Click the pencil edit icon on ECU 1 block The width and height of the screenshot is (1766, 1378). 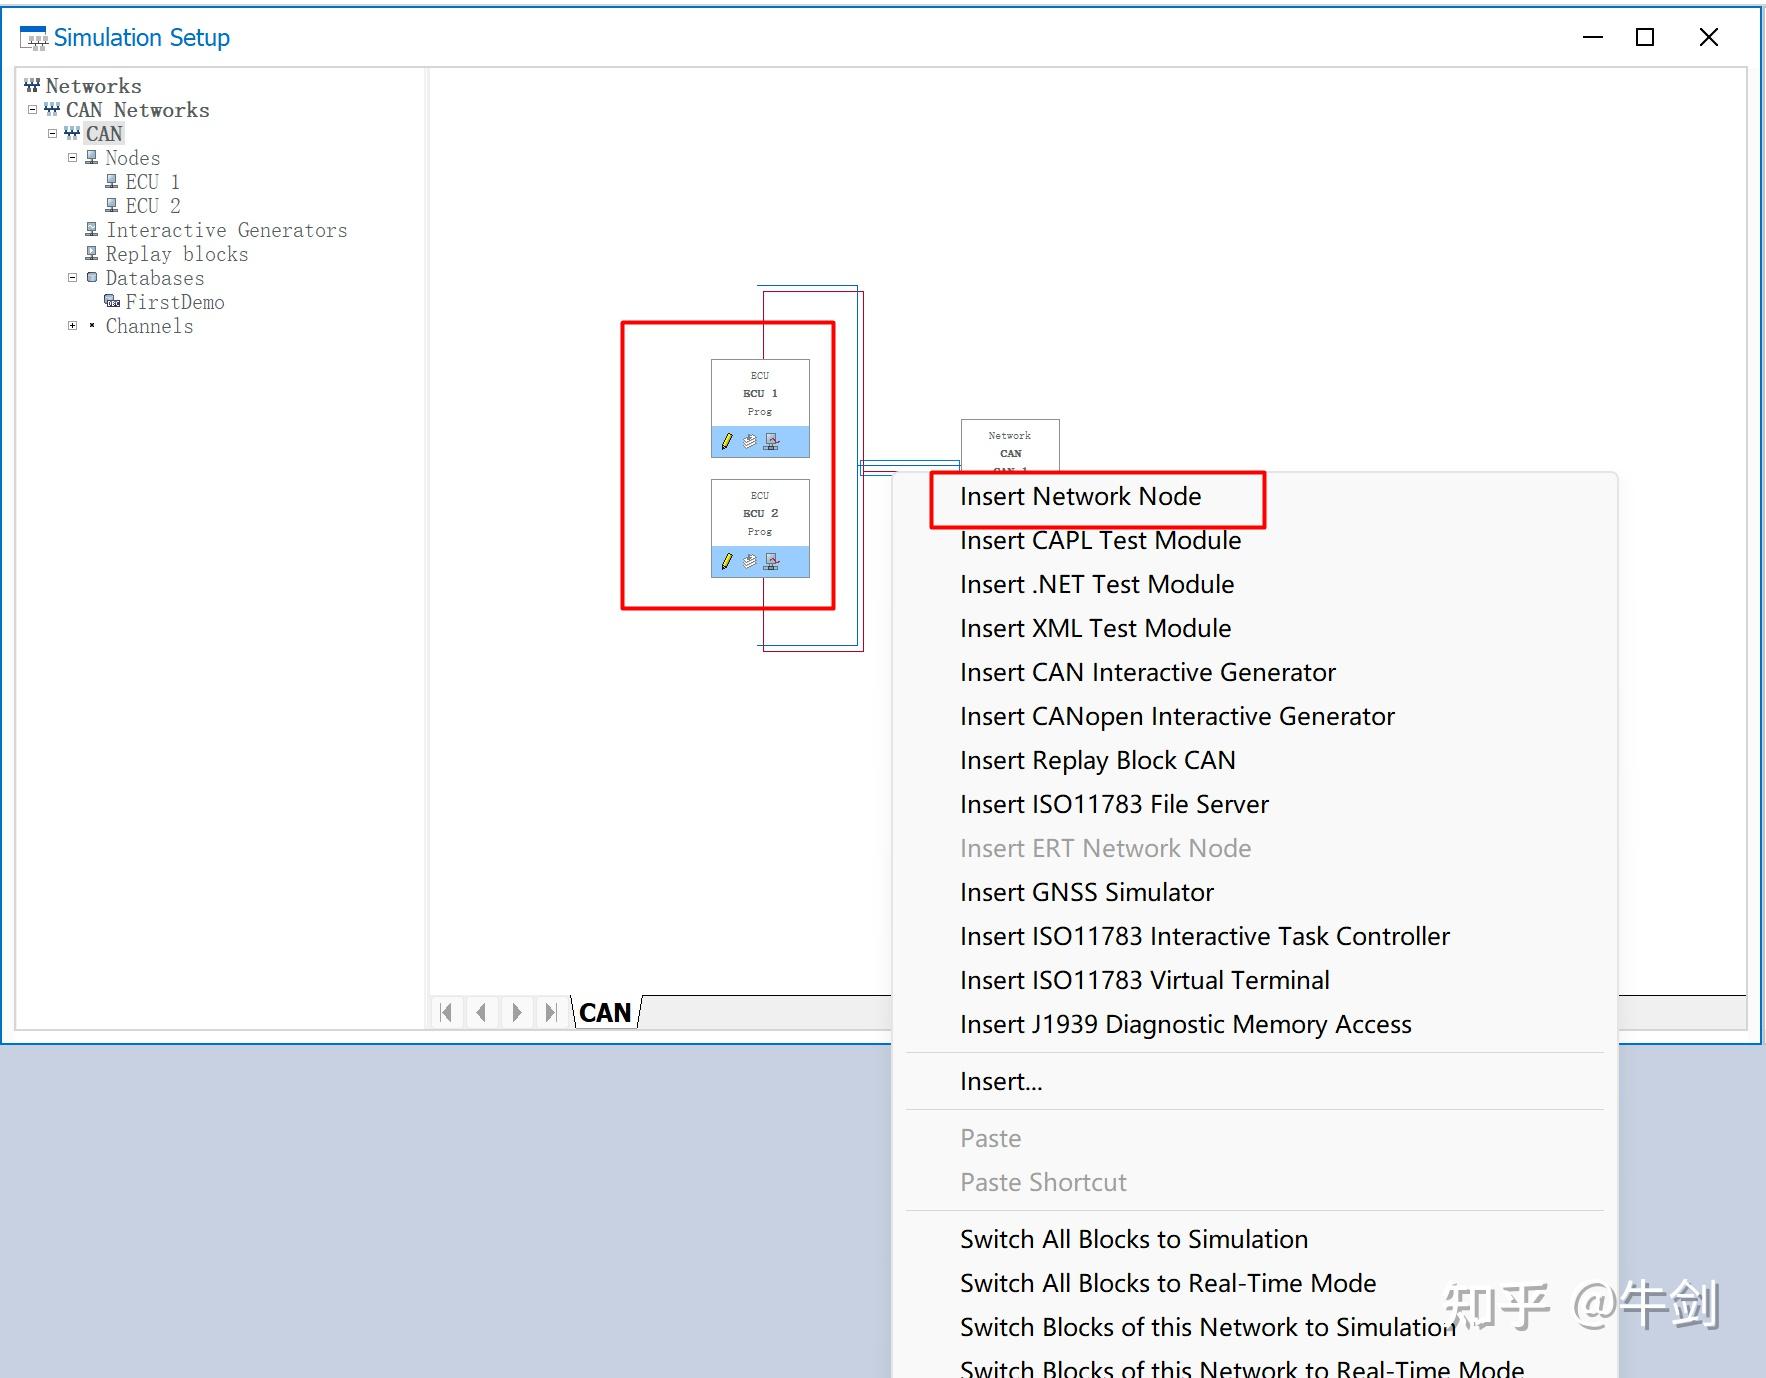727,441
